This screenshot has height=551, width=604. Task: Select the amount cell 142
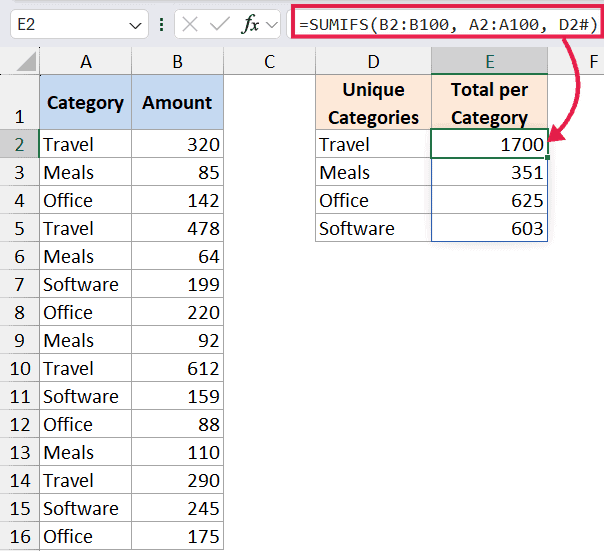click(x=177, y=200)
